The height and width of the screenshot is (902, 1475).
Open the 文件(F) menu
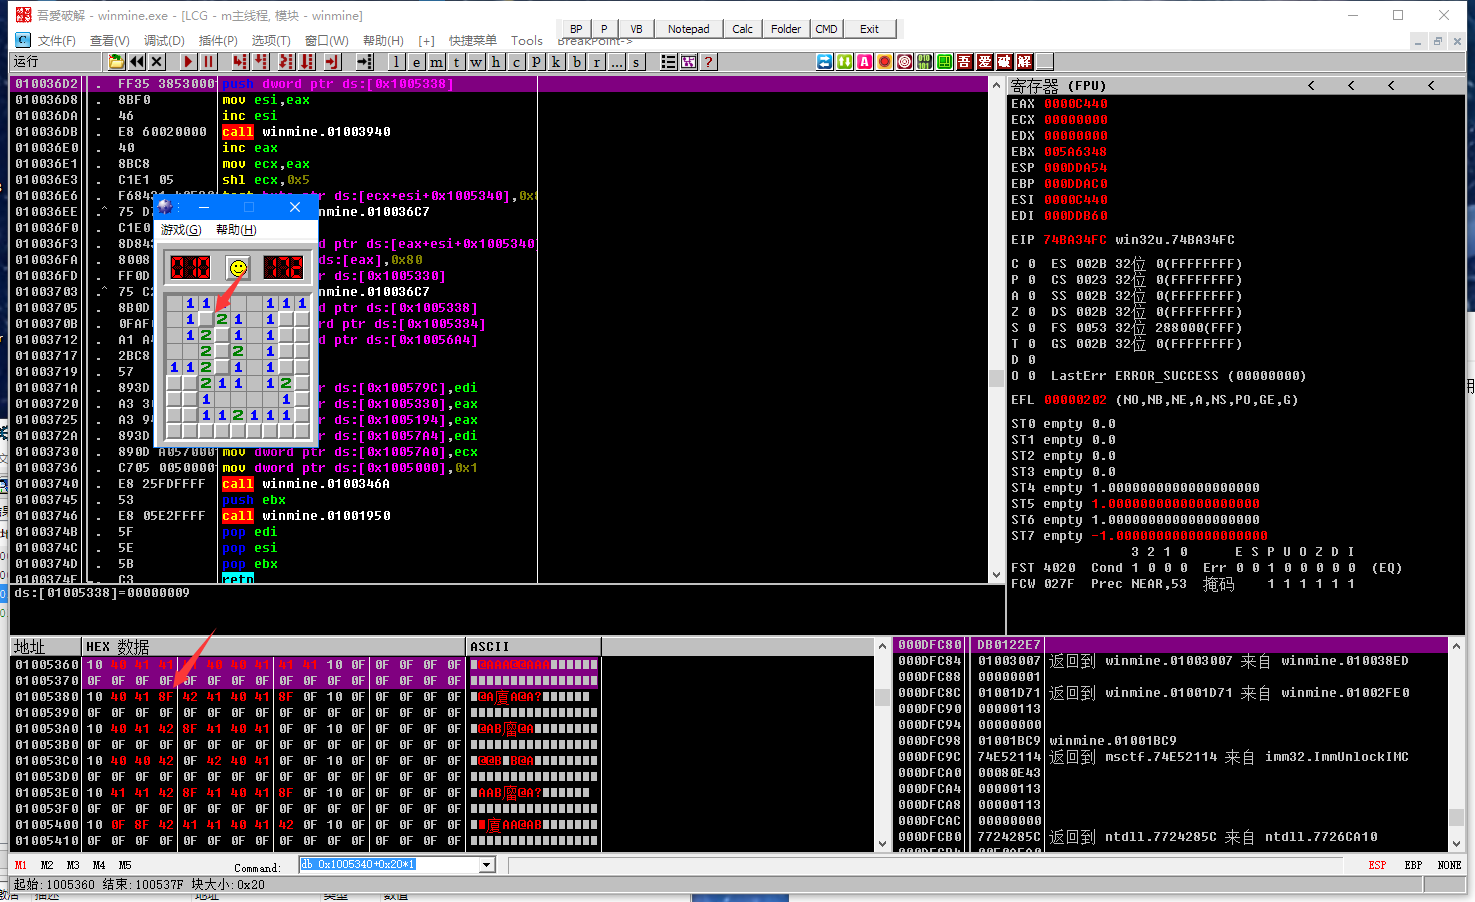(x=56, y=41)
